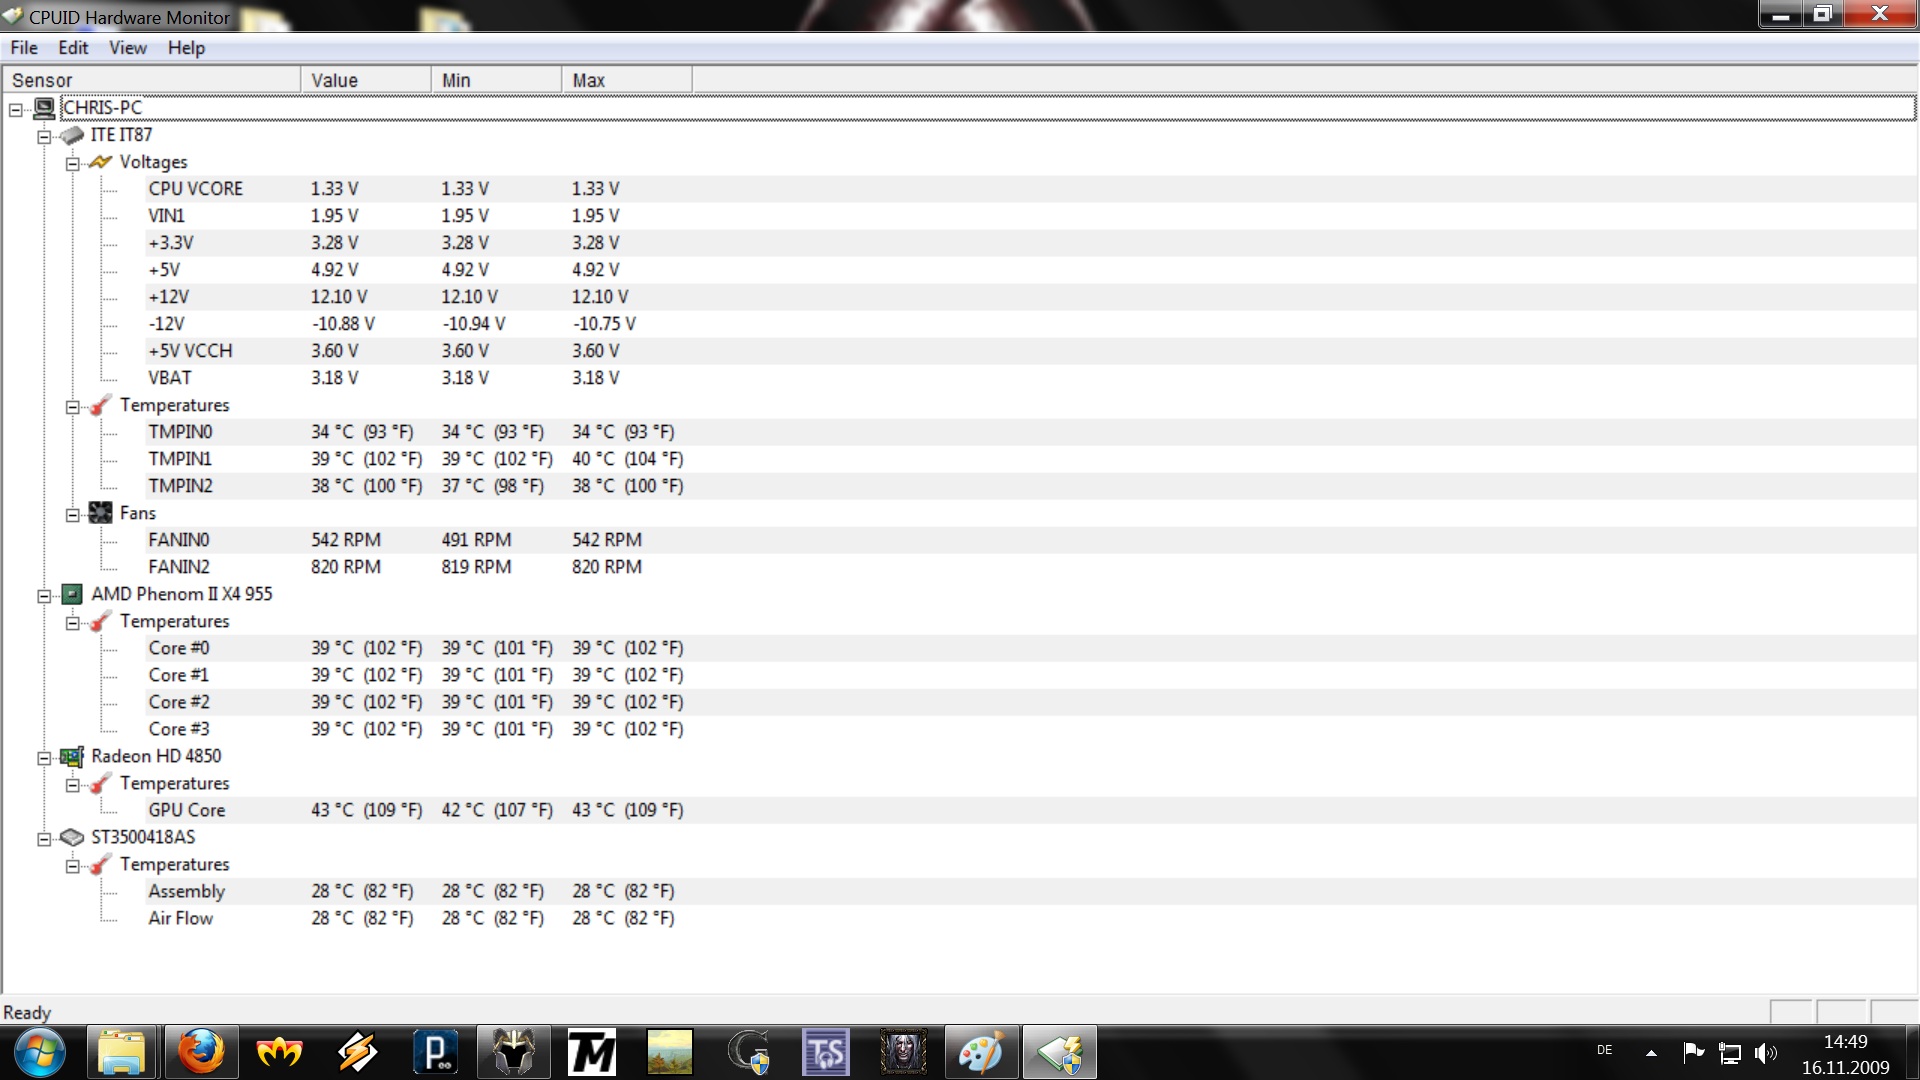This screenshot has width=1920, height=1080.
Task: Click the Voltages lightning icon
Action: pos(100,162)
